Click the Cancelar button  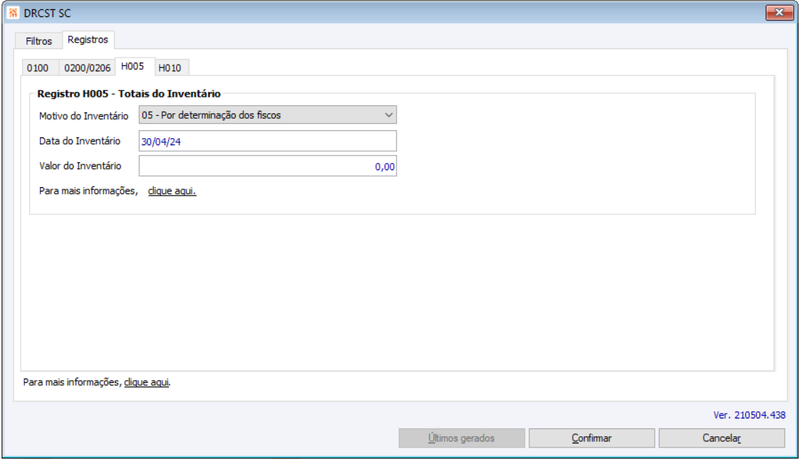pos(721,438)
